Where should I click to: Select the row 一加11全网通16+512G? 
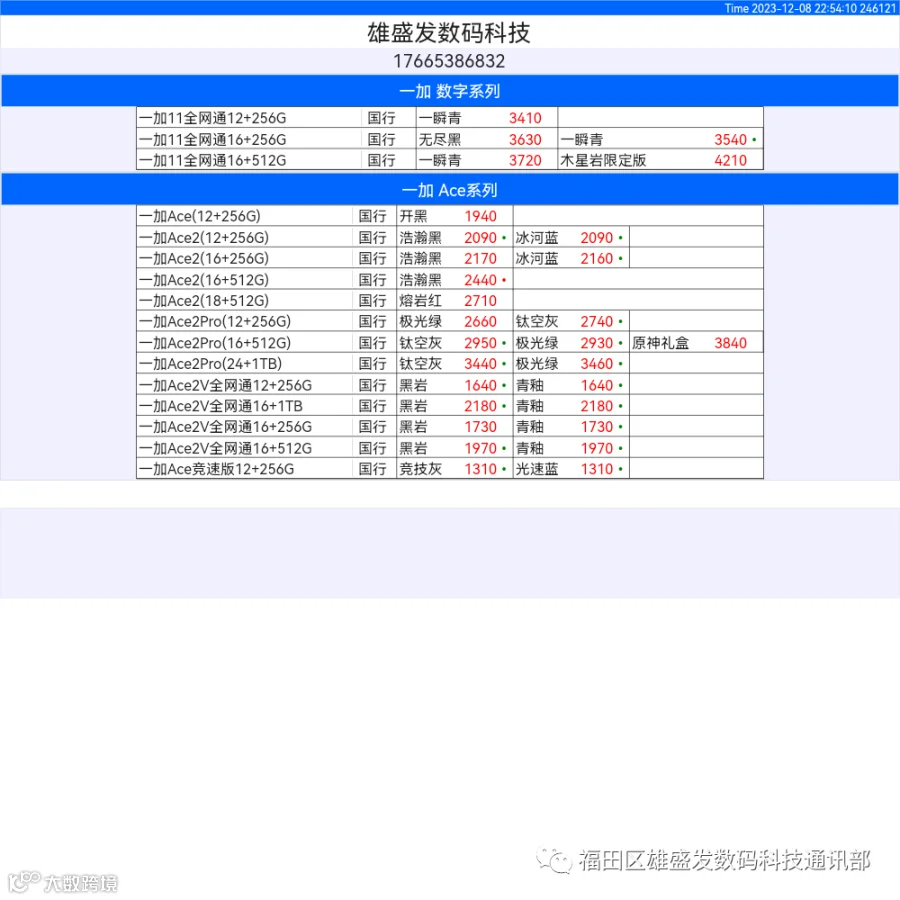(449, 160)
